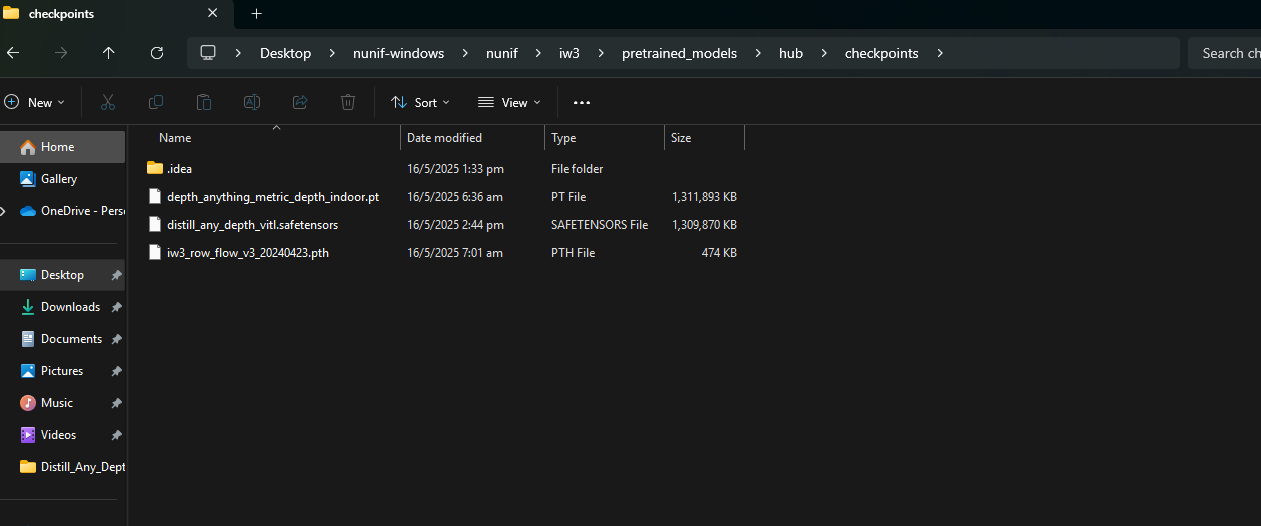1261x526 pixels.
Task: Click the Share icon in toolbar
Action: (x=300, y=102)
